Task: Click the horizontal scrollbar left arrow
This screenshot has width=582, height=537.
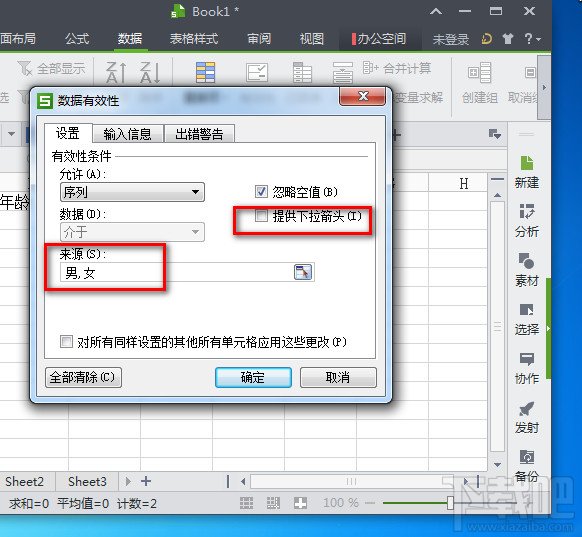Action: [x=243, y=481]
